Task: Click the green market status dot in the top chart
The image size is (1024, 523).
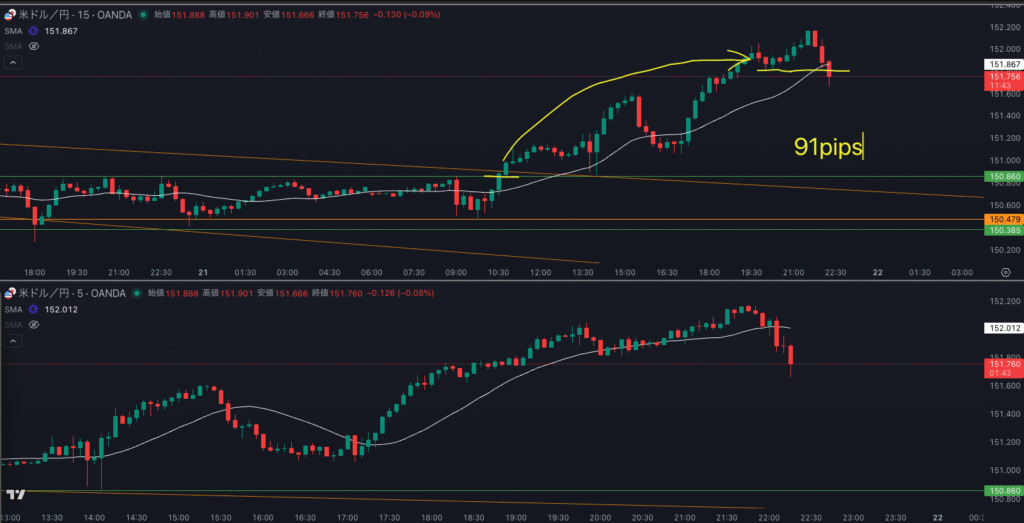Action: [143, 16]
